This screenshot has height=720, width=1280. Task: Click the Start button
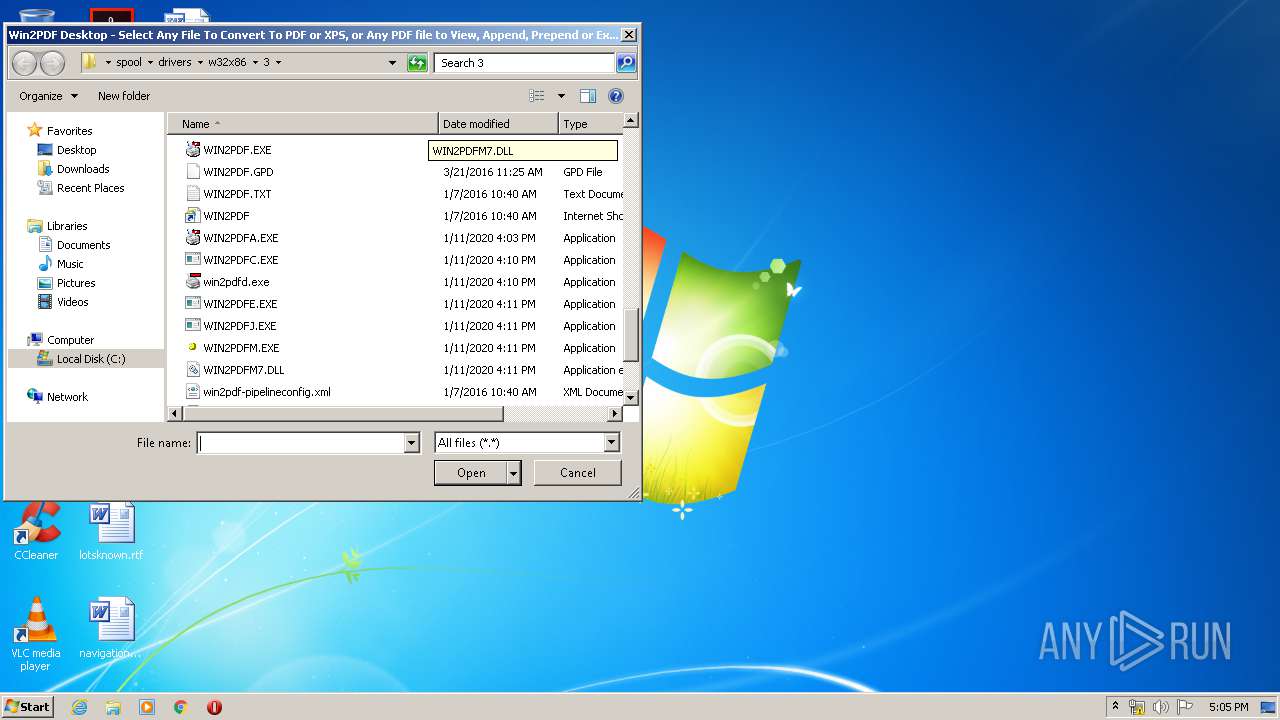click(x=28, y=706)
